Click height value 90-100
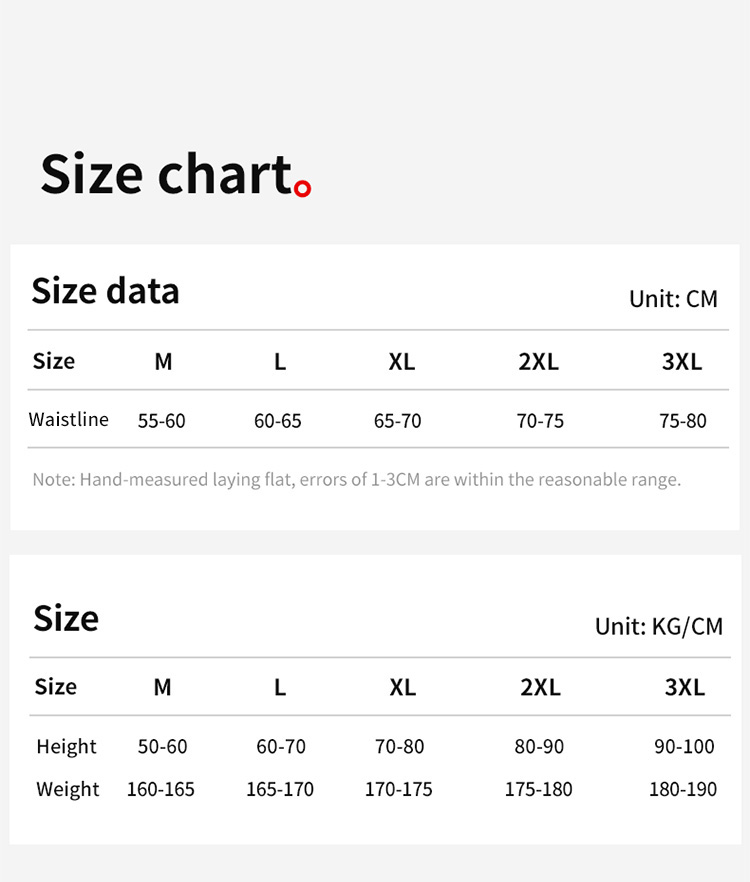The image size is (750, 882). point(684,746)
